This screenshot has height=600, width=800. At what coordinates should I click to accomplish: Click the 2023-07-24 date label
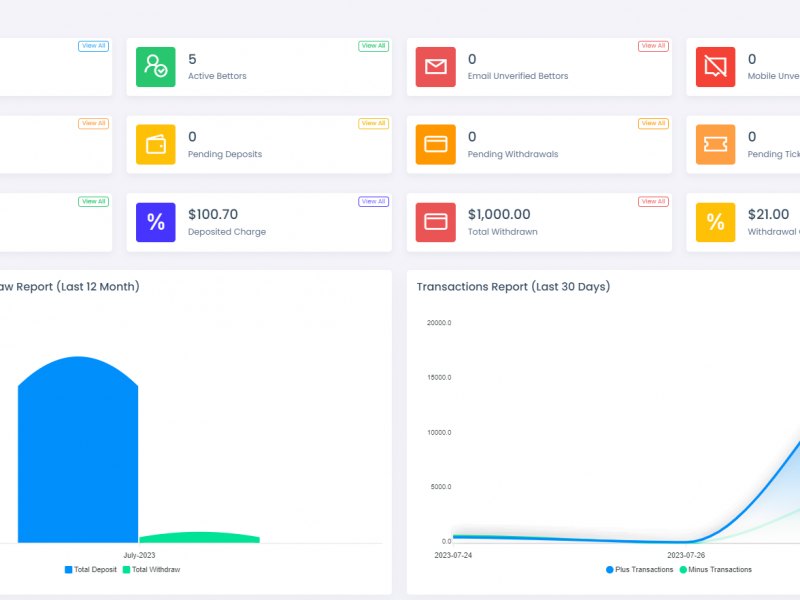tap(453, 555)
